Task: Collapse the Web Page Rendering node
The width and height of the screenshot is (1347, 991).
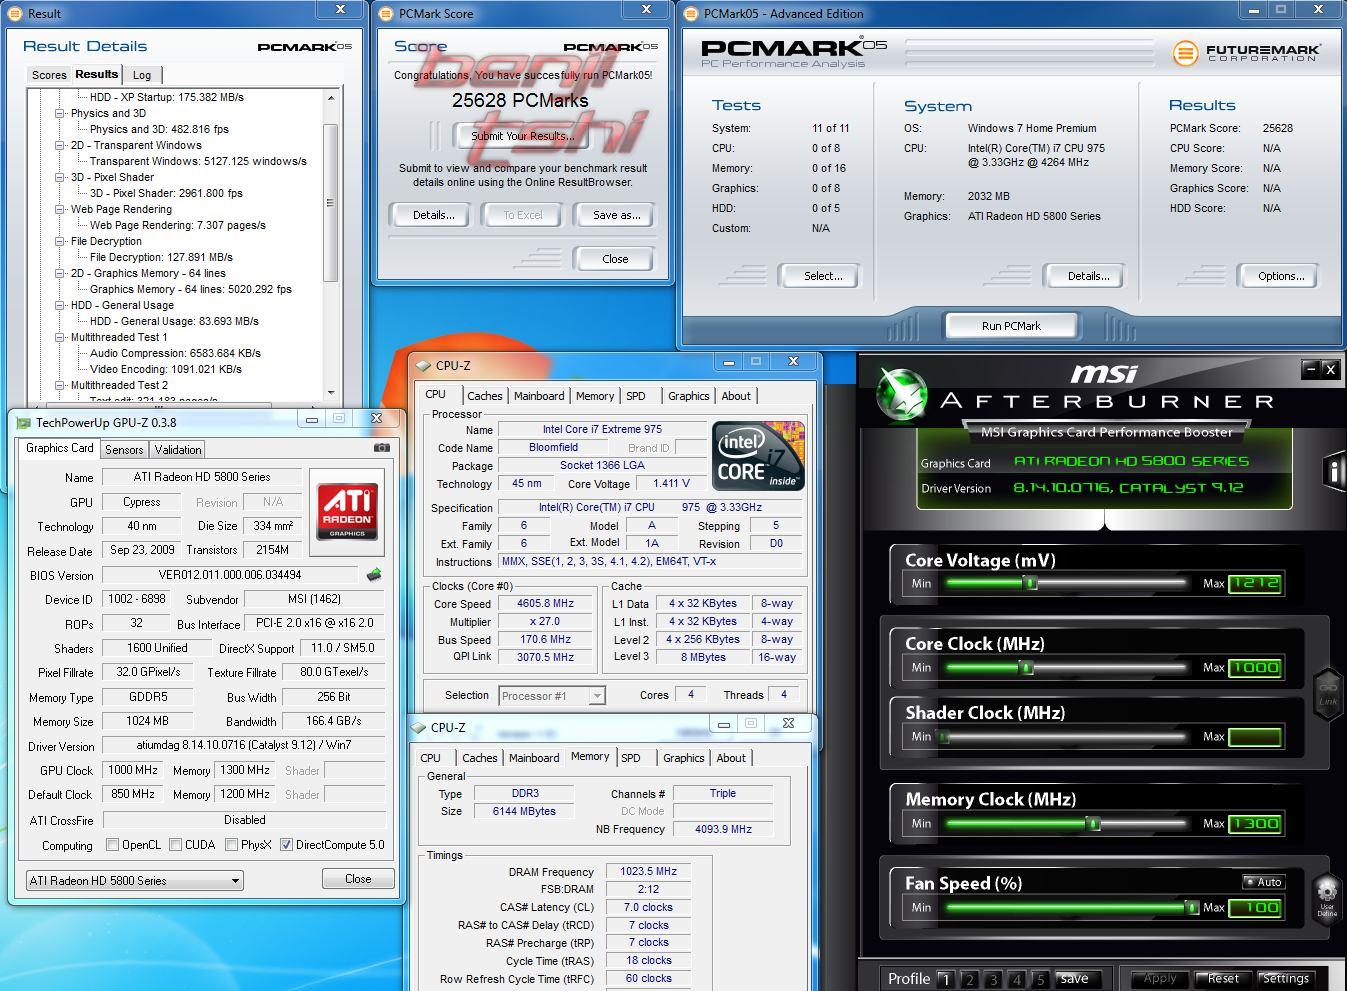Action: (60, 209)
